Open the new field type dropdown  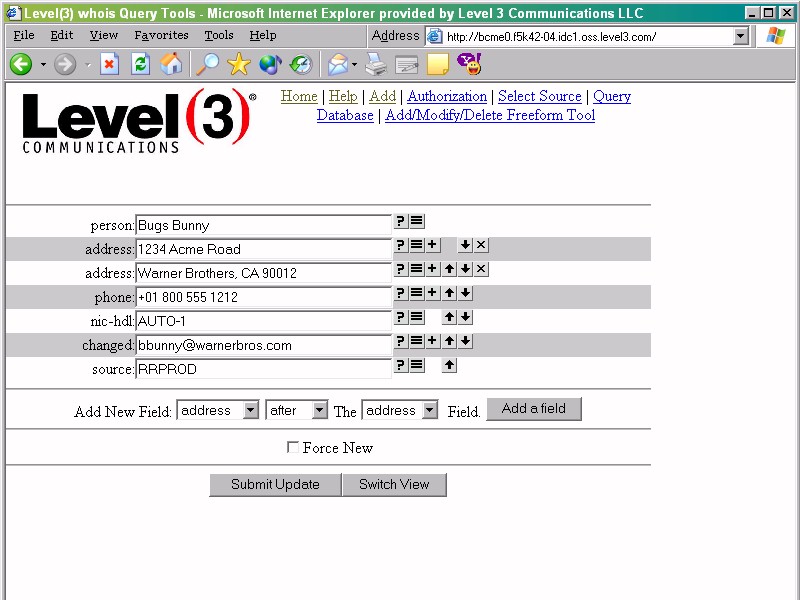pos(218,410)
